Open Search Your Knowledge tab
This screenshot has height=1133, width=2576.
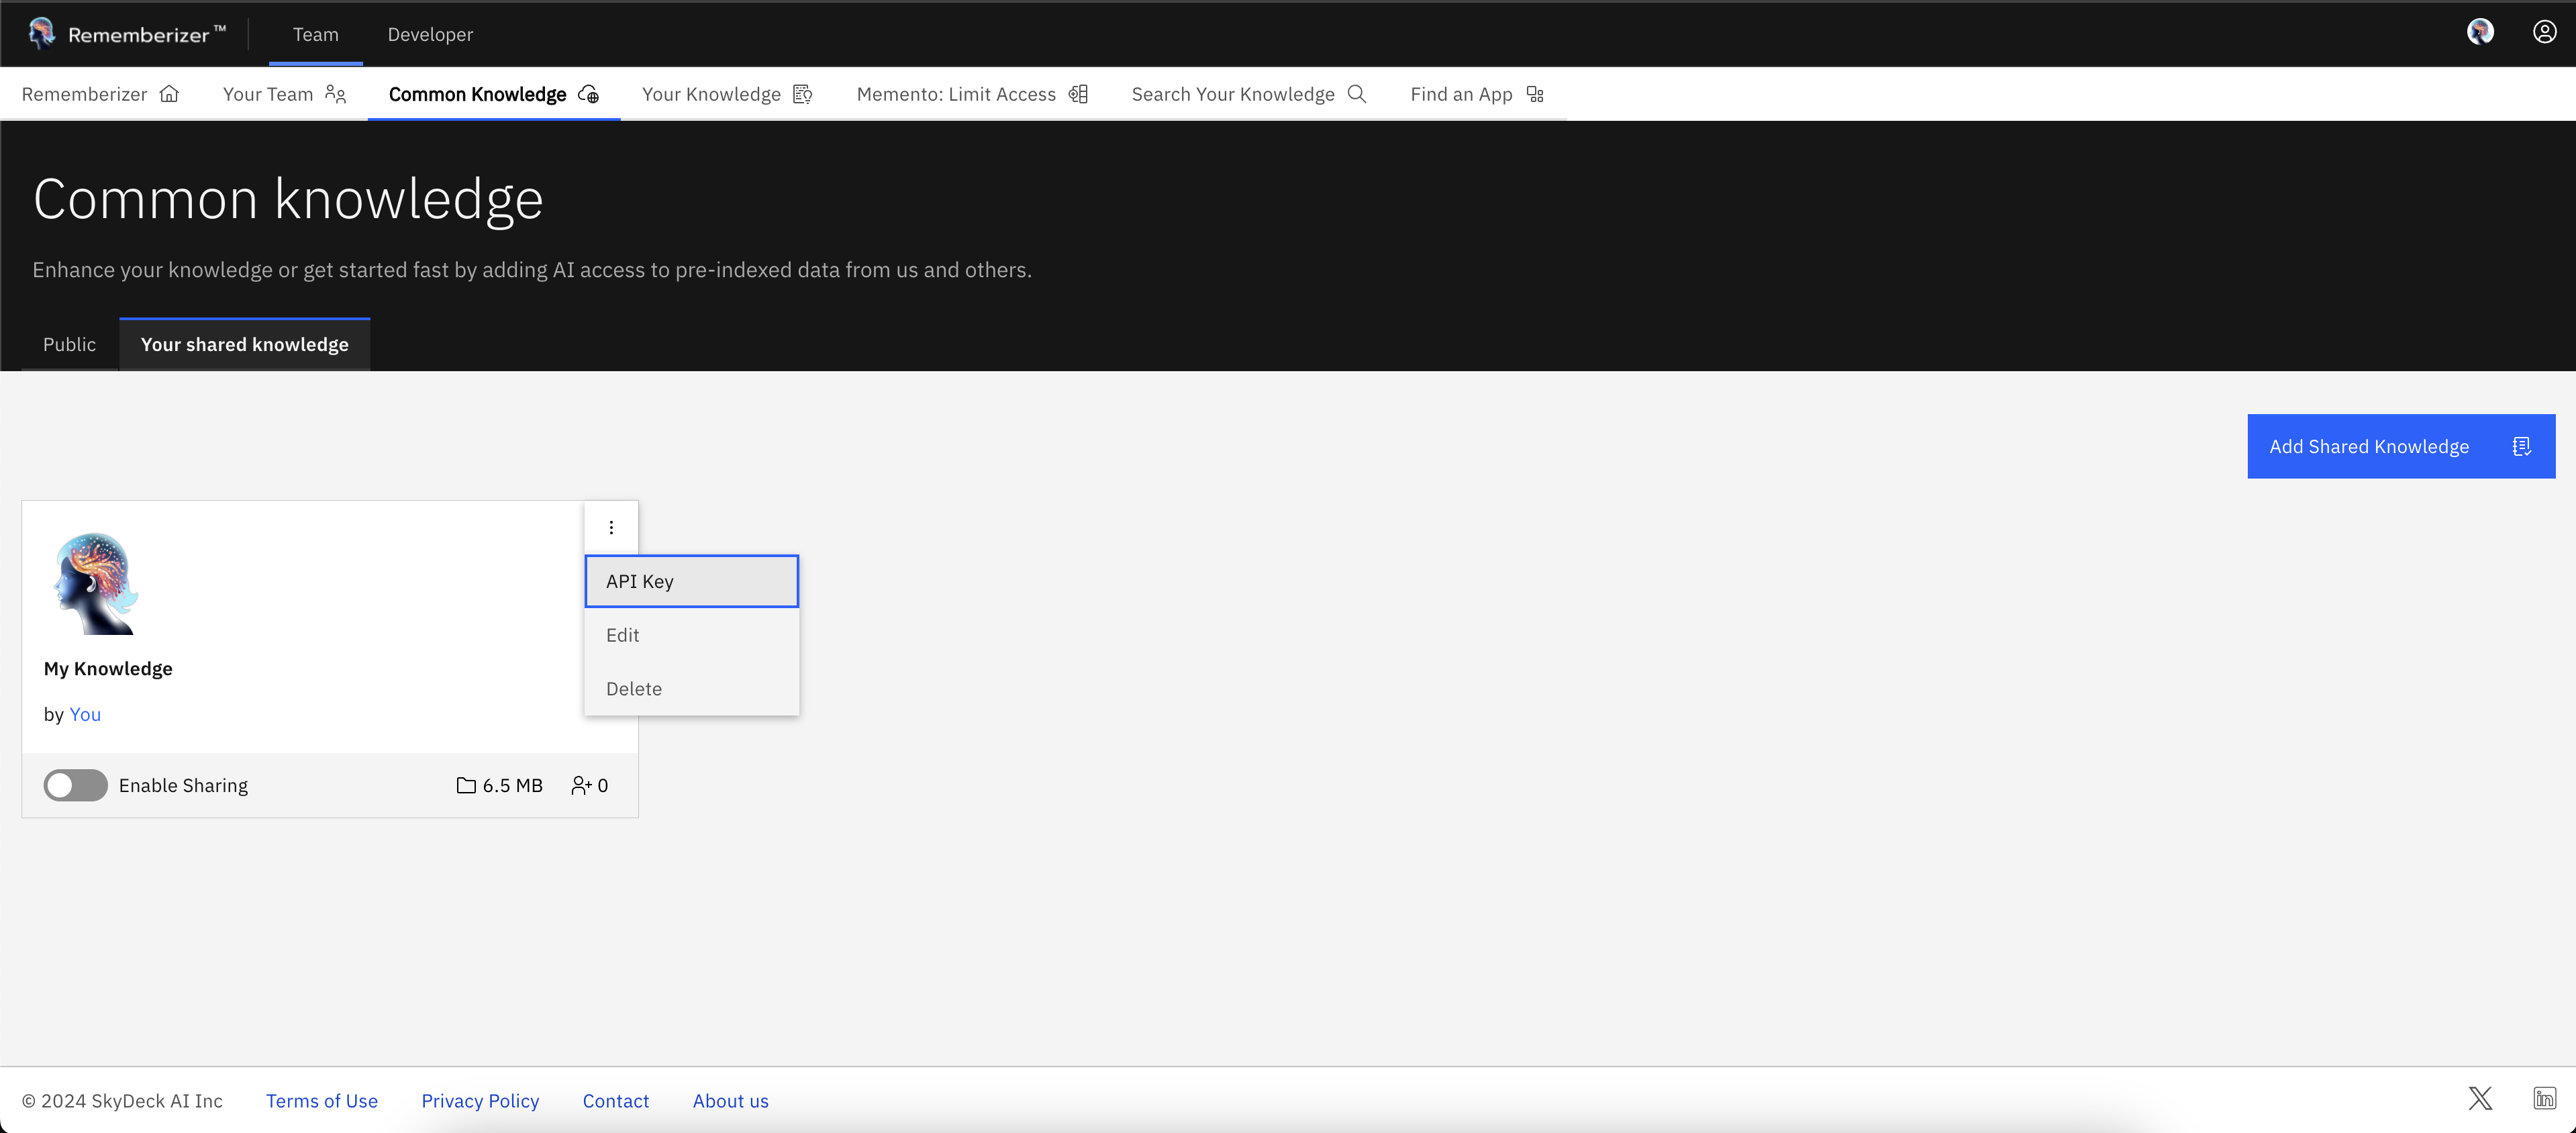click(1248, 94)
